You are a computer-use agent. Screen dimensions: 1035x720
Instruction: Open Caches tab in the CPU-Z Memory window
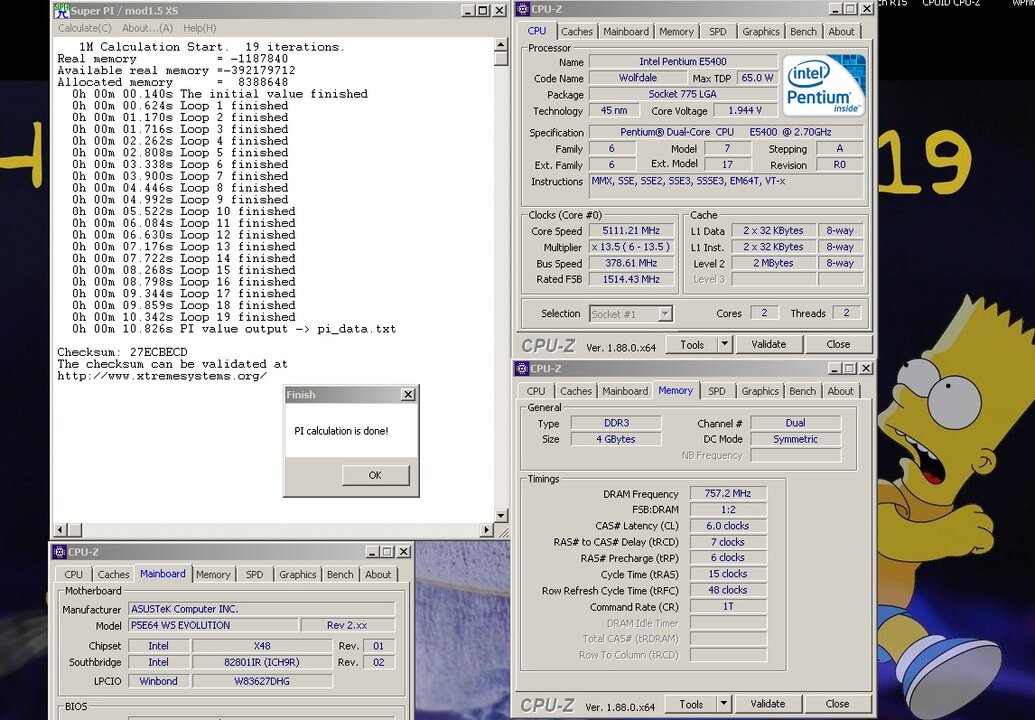click(576, 391)
